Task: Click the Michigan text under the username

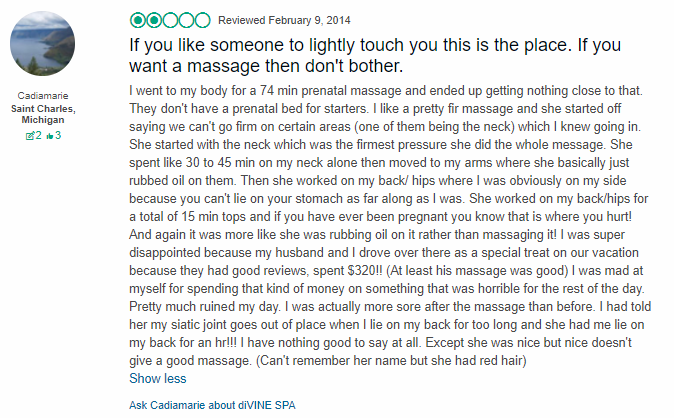Action: tap(43, 120)
